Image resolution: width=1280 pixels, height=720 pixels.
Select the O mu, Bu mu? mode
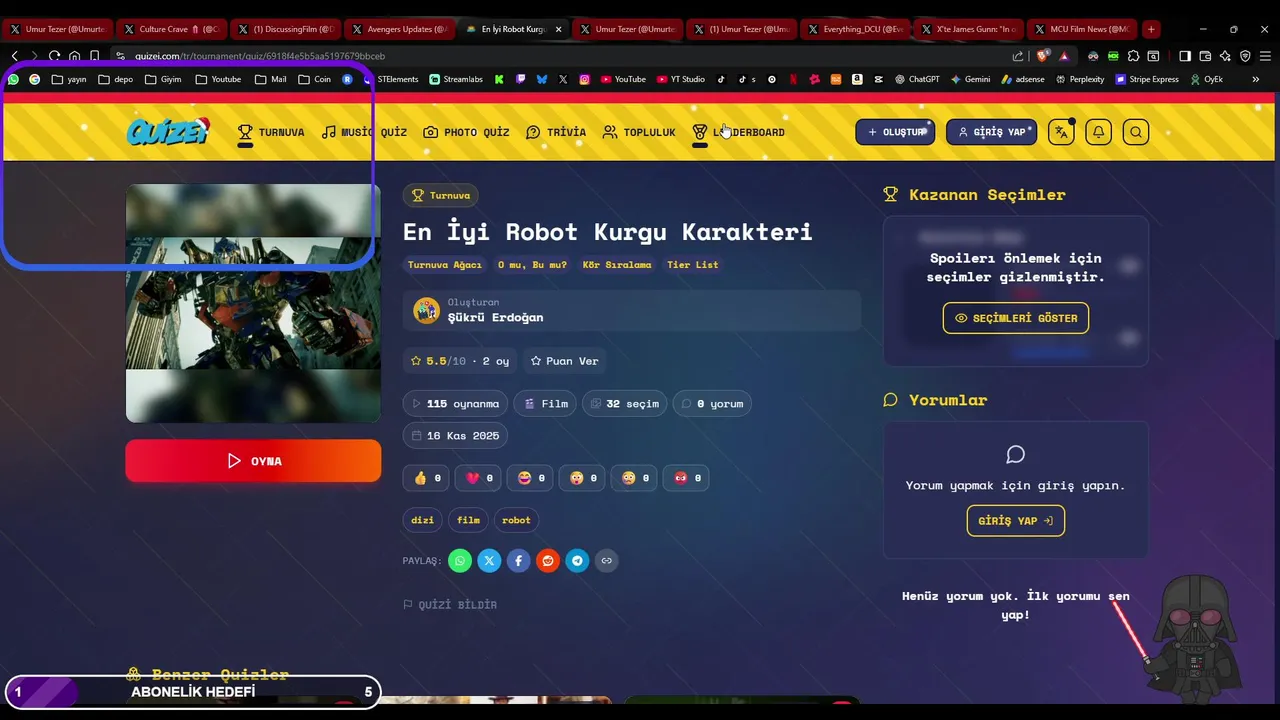[x=532, y=265]
